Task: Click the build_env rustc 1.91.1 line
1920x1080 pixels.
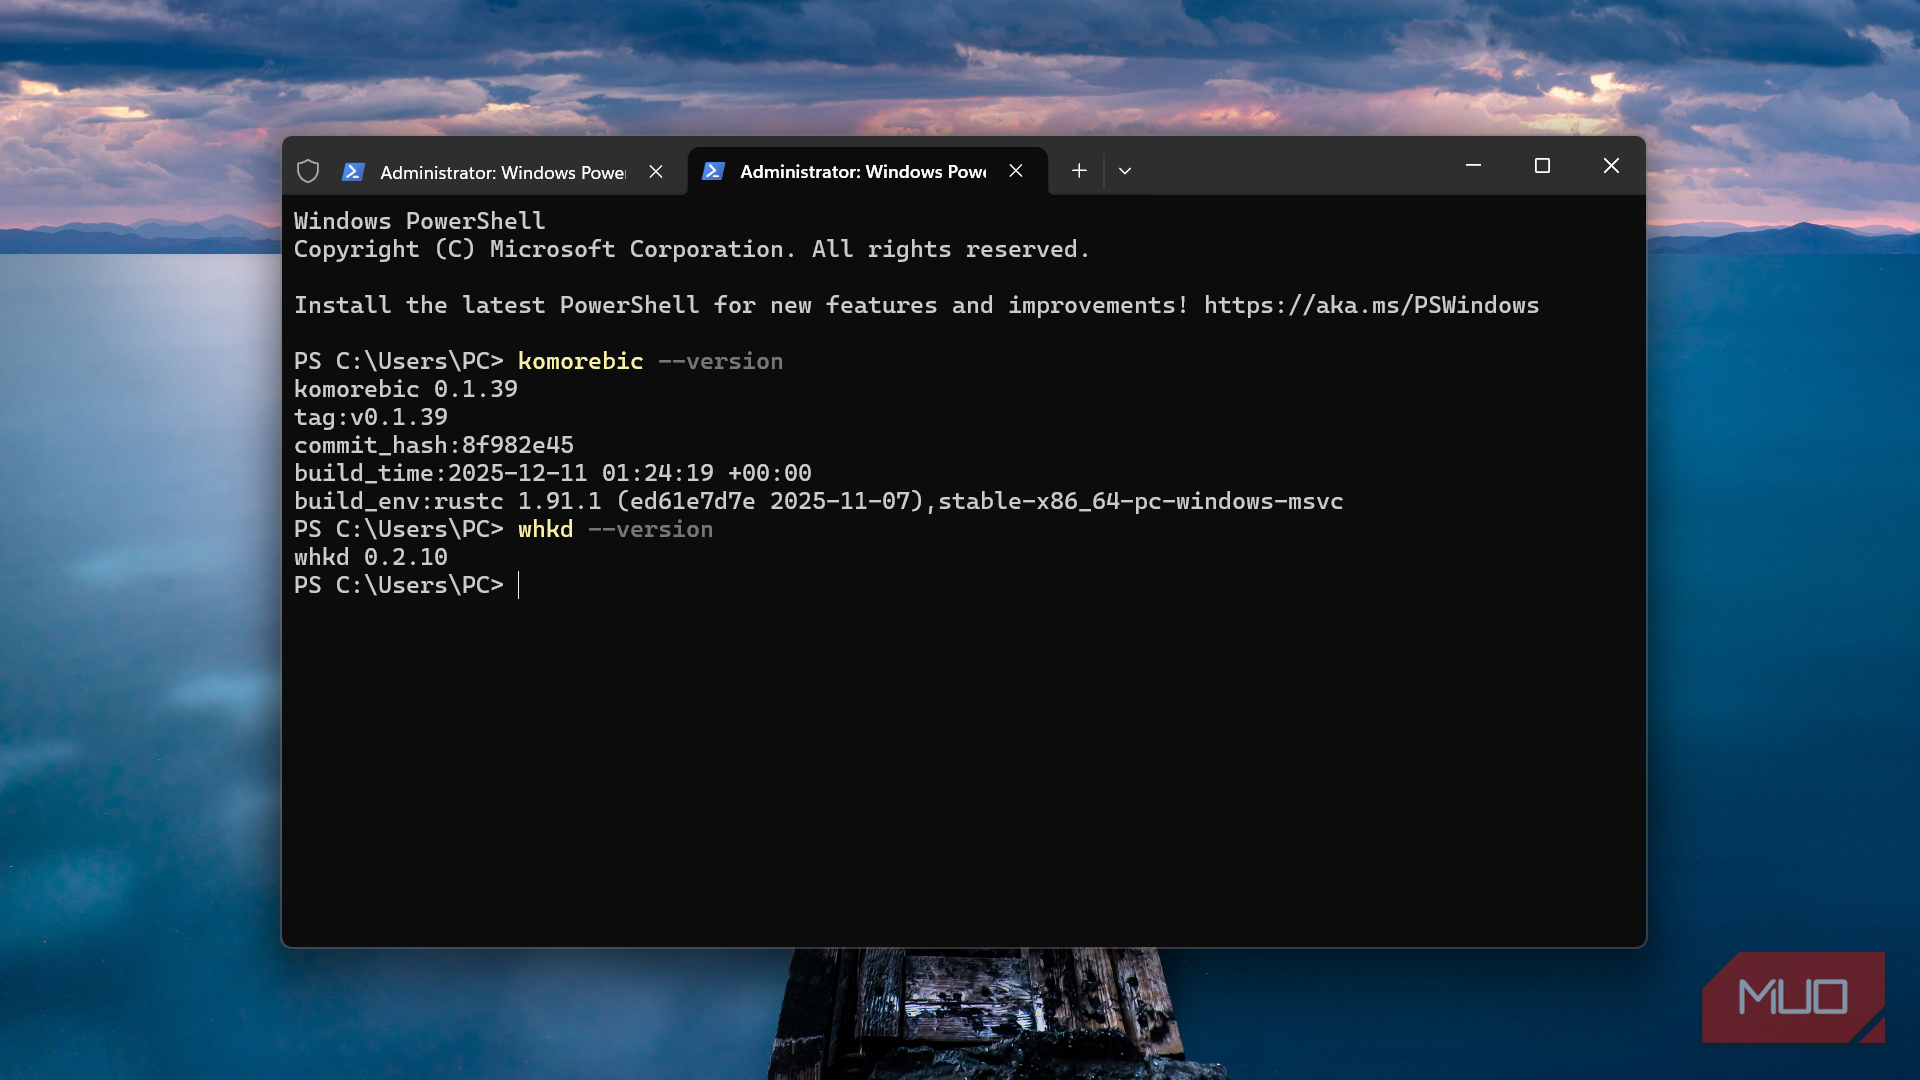Action: (819, 501)
